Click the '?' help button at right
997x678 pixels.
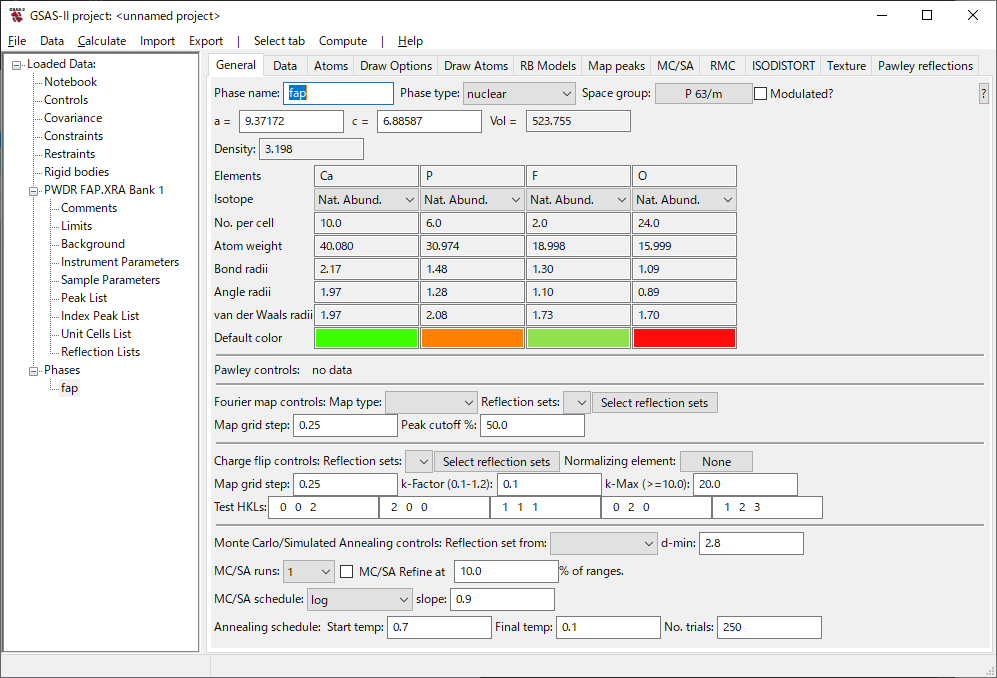pos(983,94)
